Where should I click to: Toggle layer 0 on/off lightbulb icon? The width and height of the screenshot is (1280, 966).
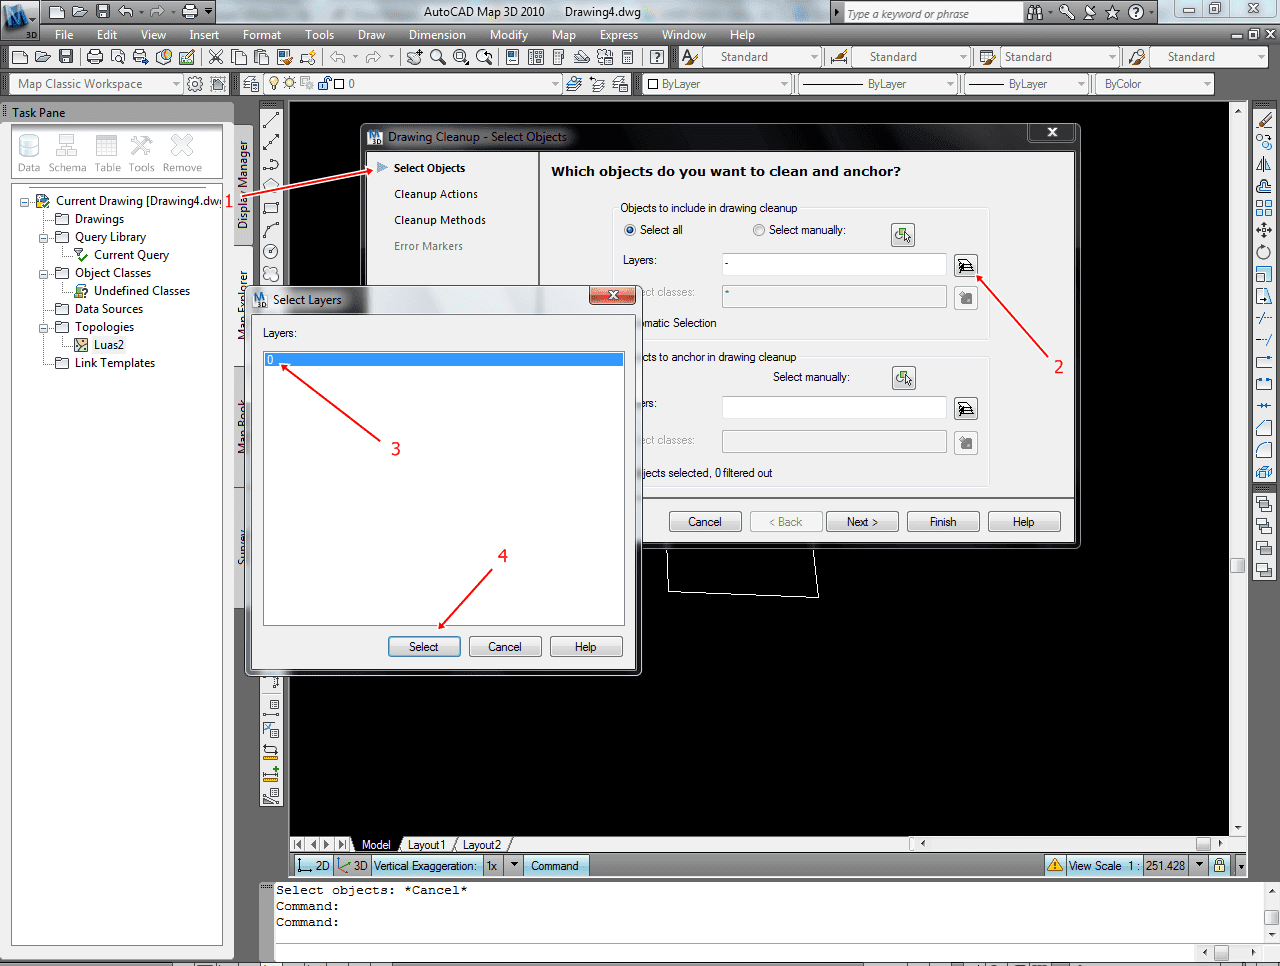point(275,84)
